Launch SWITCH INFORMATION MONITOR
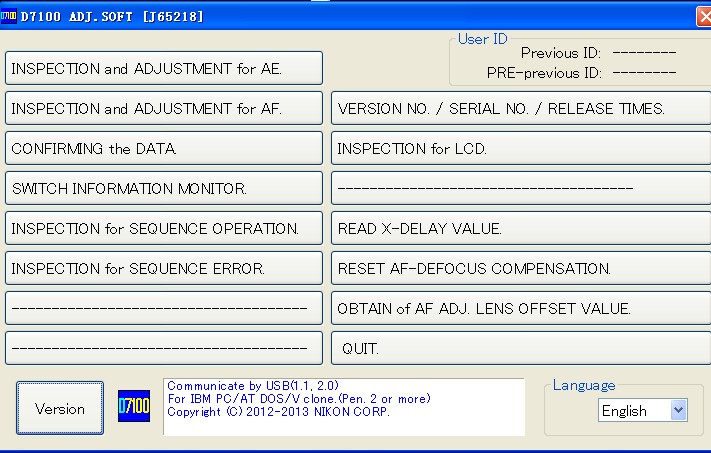Screen dimensions: 711x453 pos(164,188)
